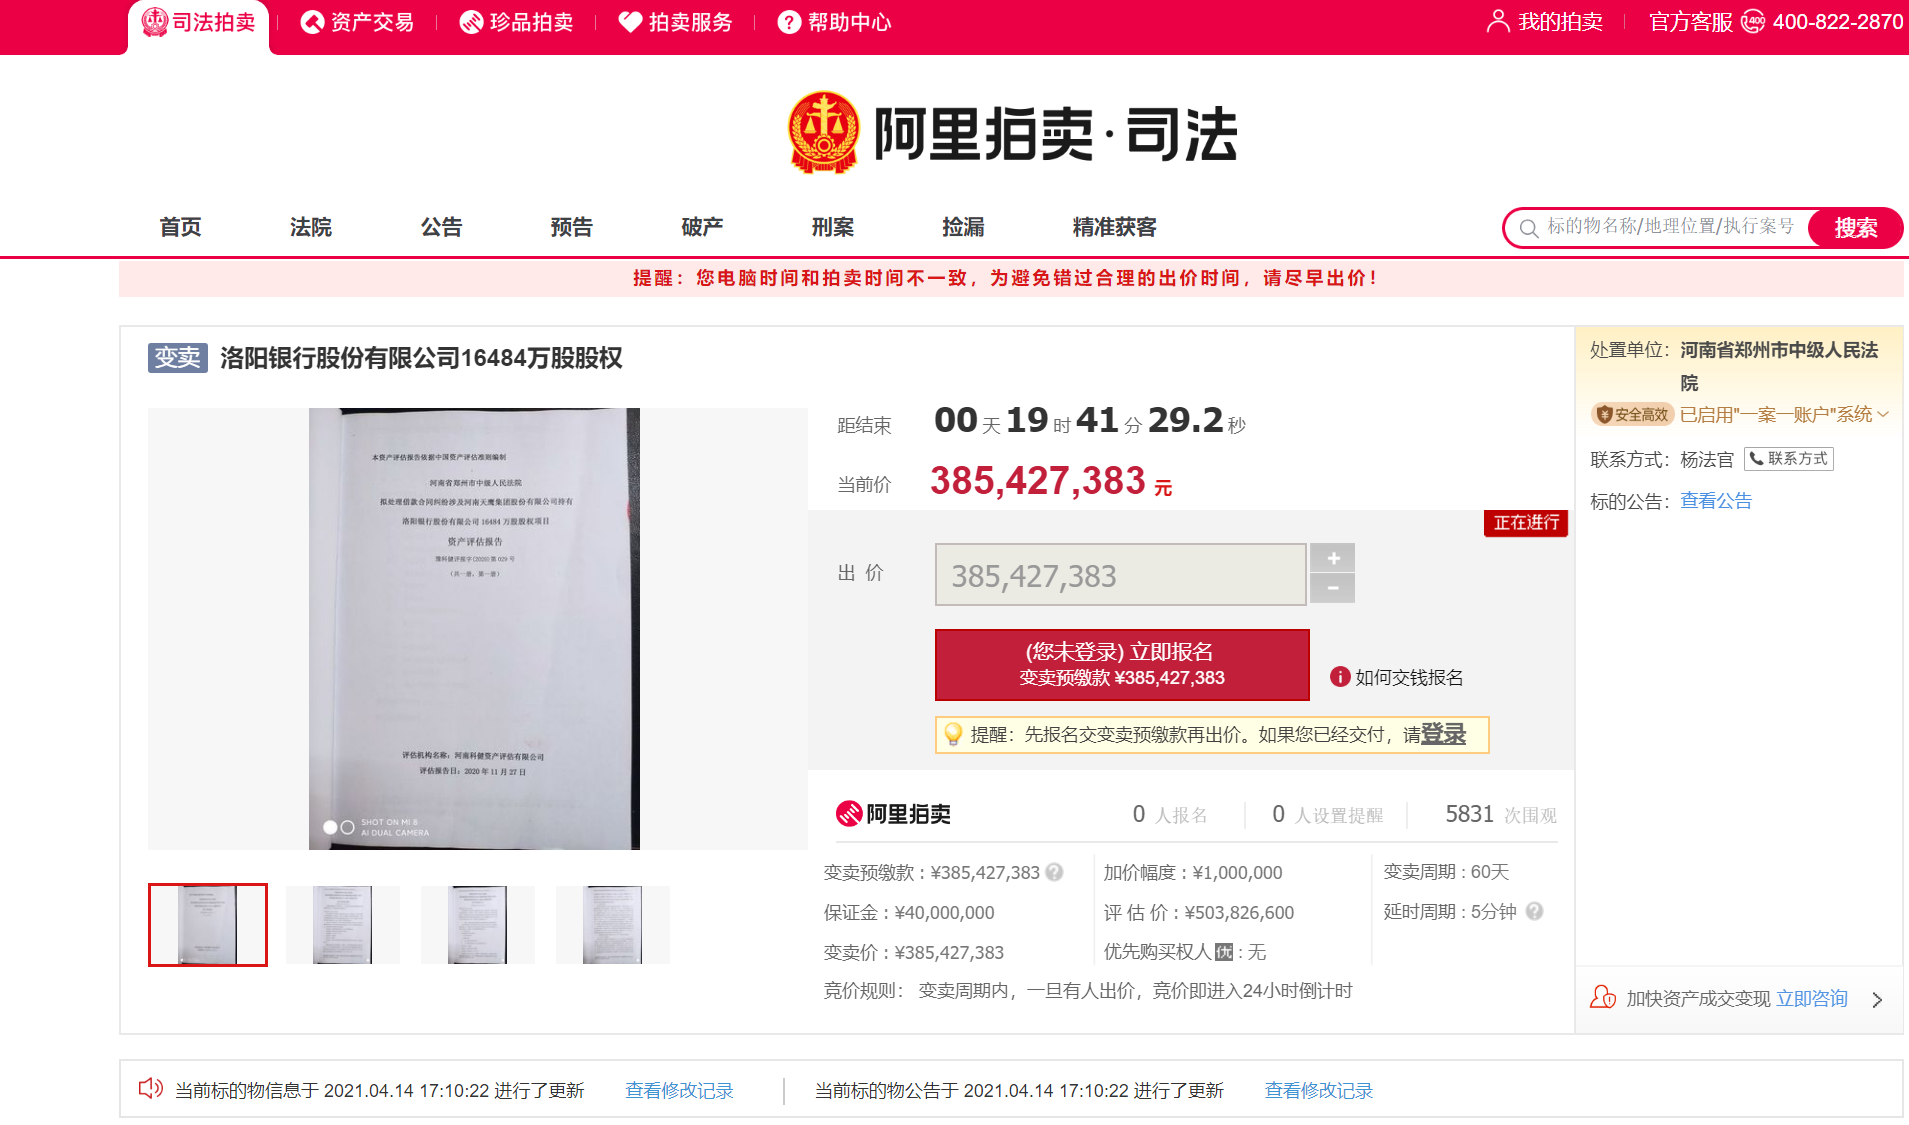Open 查看修改记录 for 标的物信息
Image resolution: width=1909 pixels, height=1125 pixels.
pos(679,1091)
